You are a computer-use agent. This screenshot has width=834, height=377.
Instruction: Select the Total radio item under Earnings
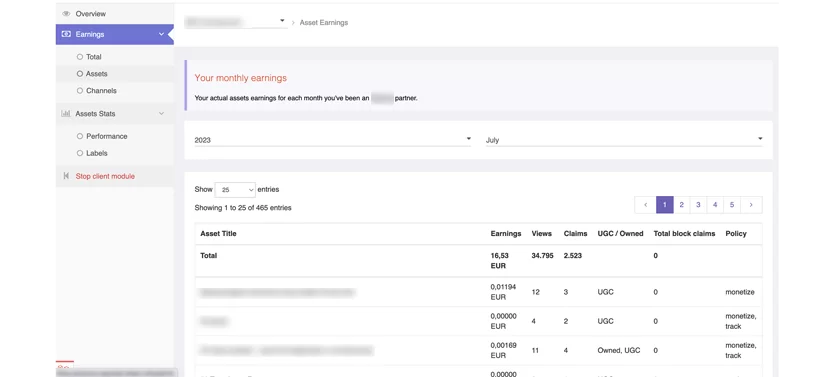pyautogui.click(x=89, y=56)
